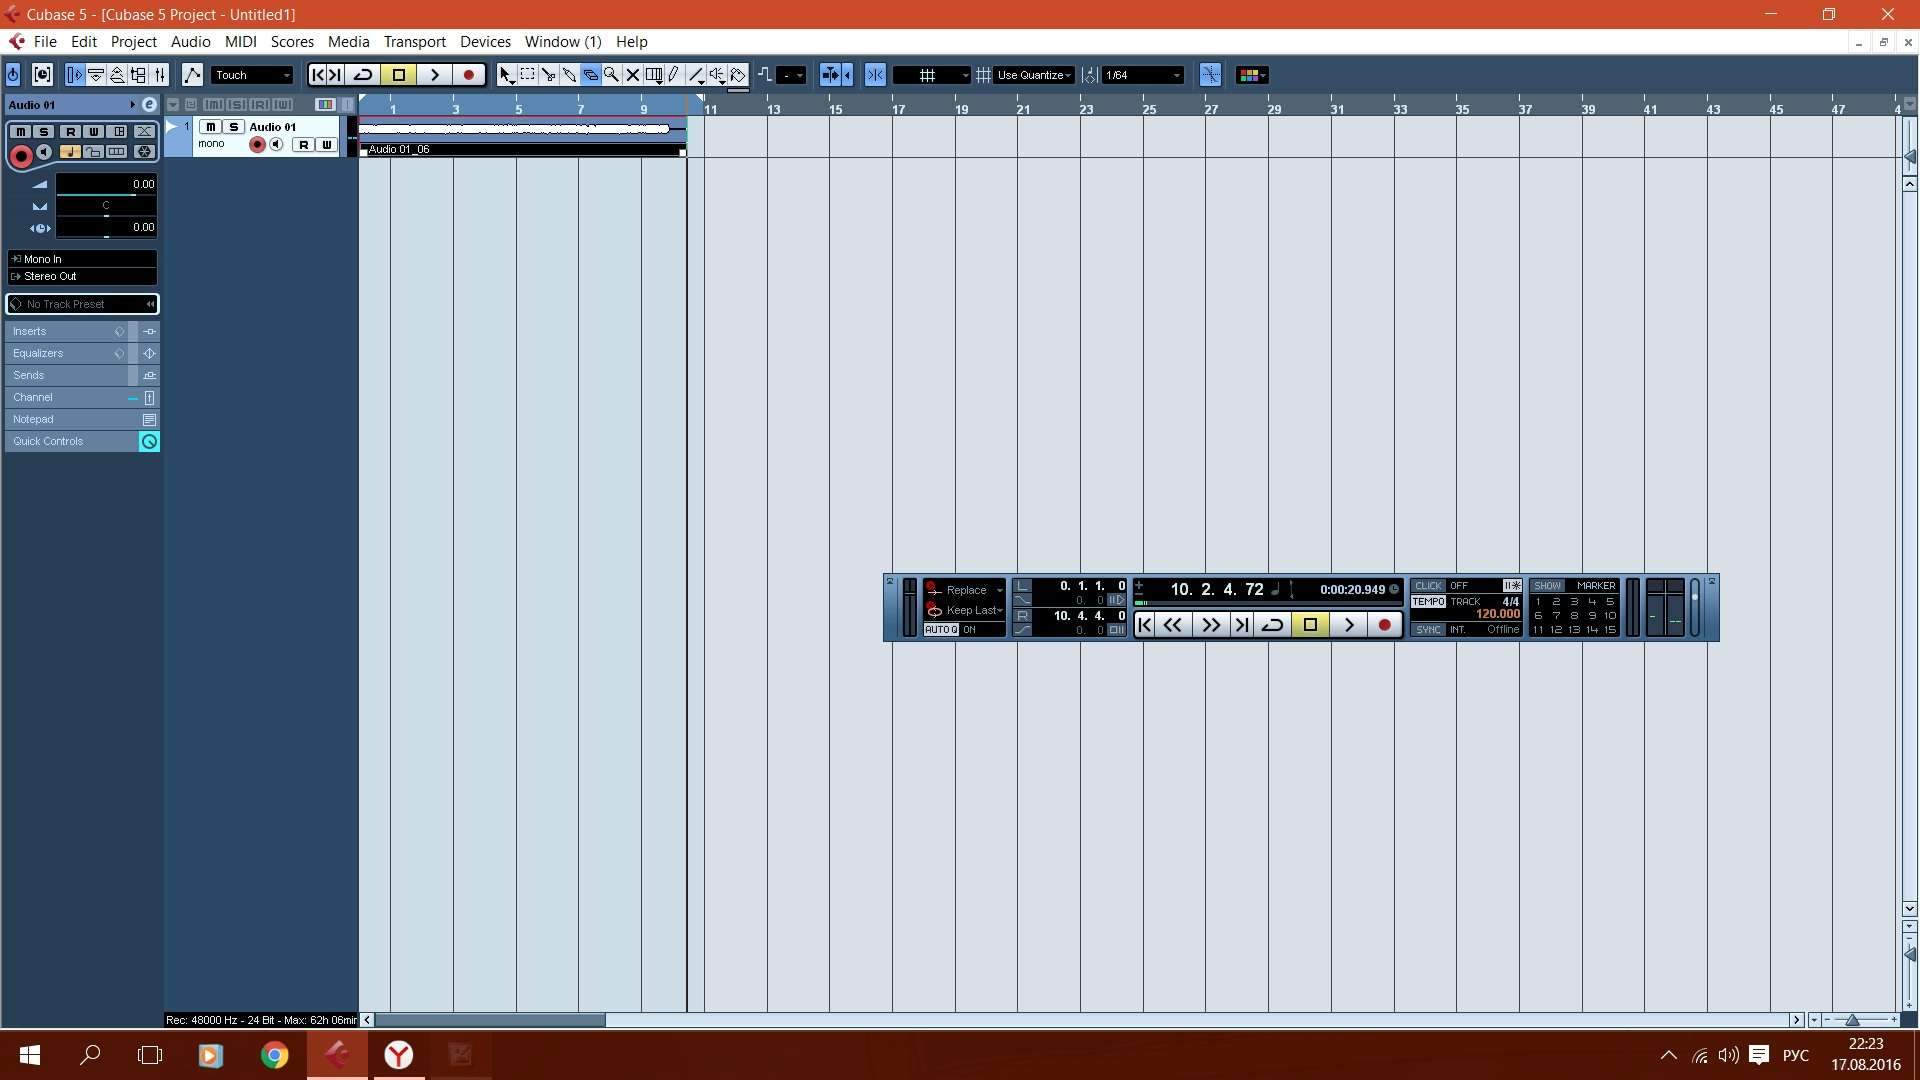The height and width of the screenshot is (1080, 1920).
Task: Select the Mute X tool
Action: tap(632, 75)
